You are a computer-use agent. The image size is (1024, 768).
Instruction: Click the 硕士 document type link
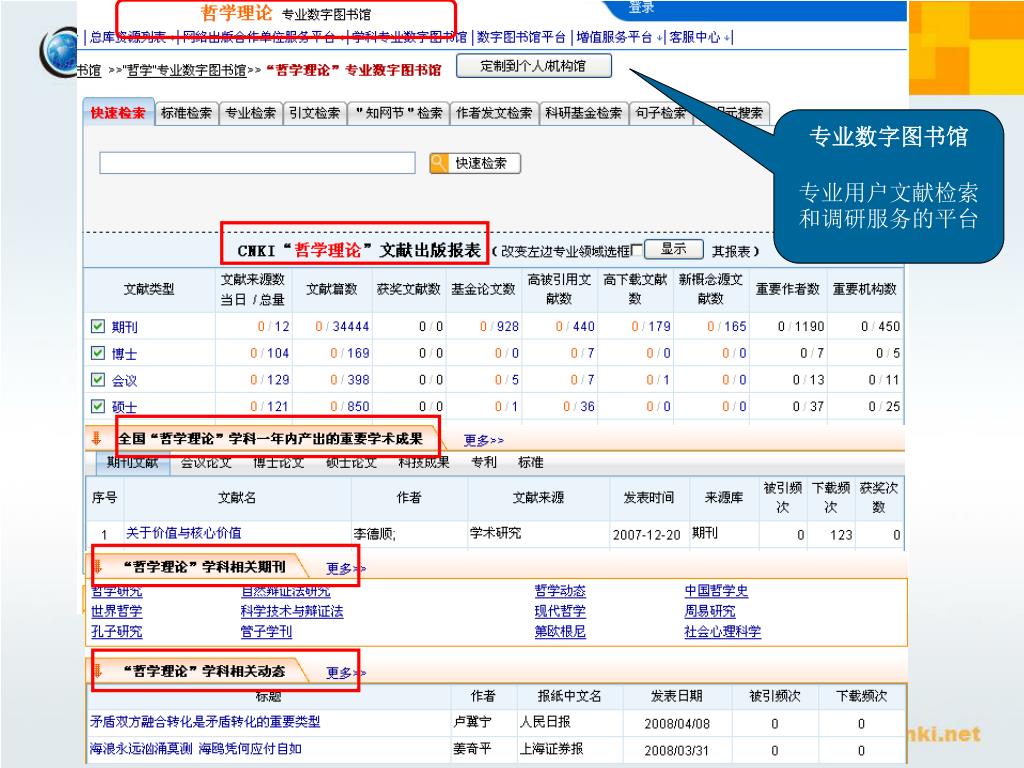point(124,407)
